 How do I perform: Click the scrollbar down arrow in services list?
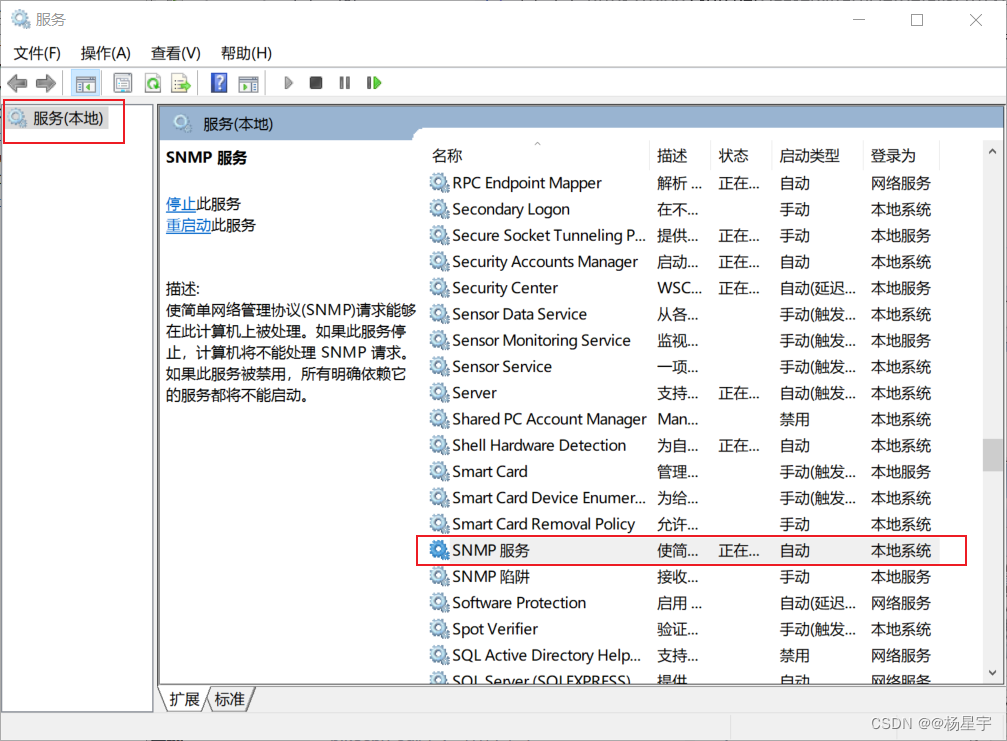point(992,673)
